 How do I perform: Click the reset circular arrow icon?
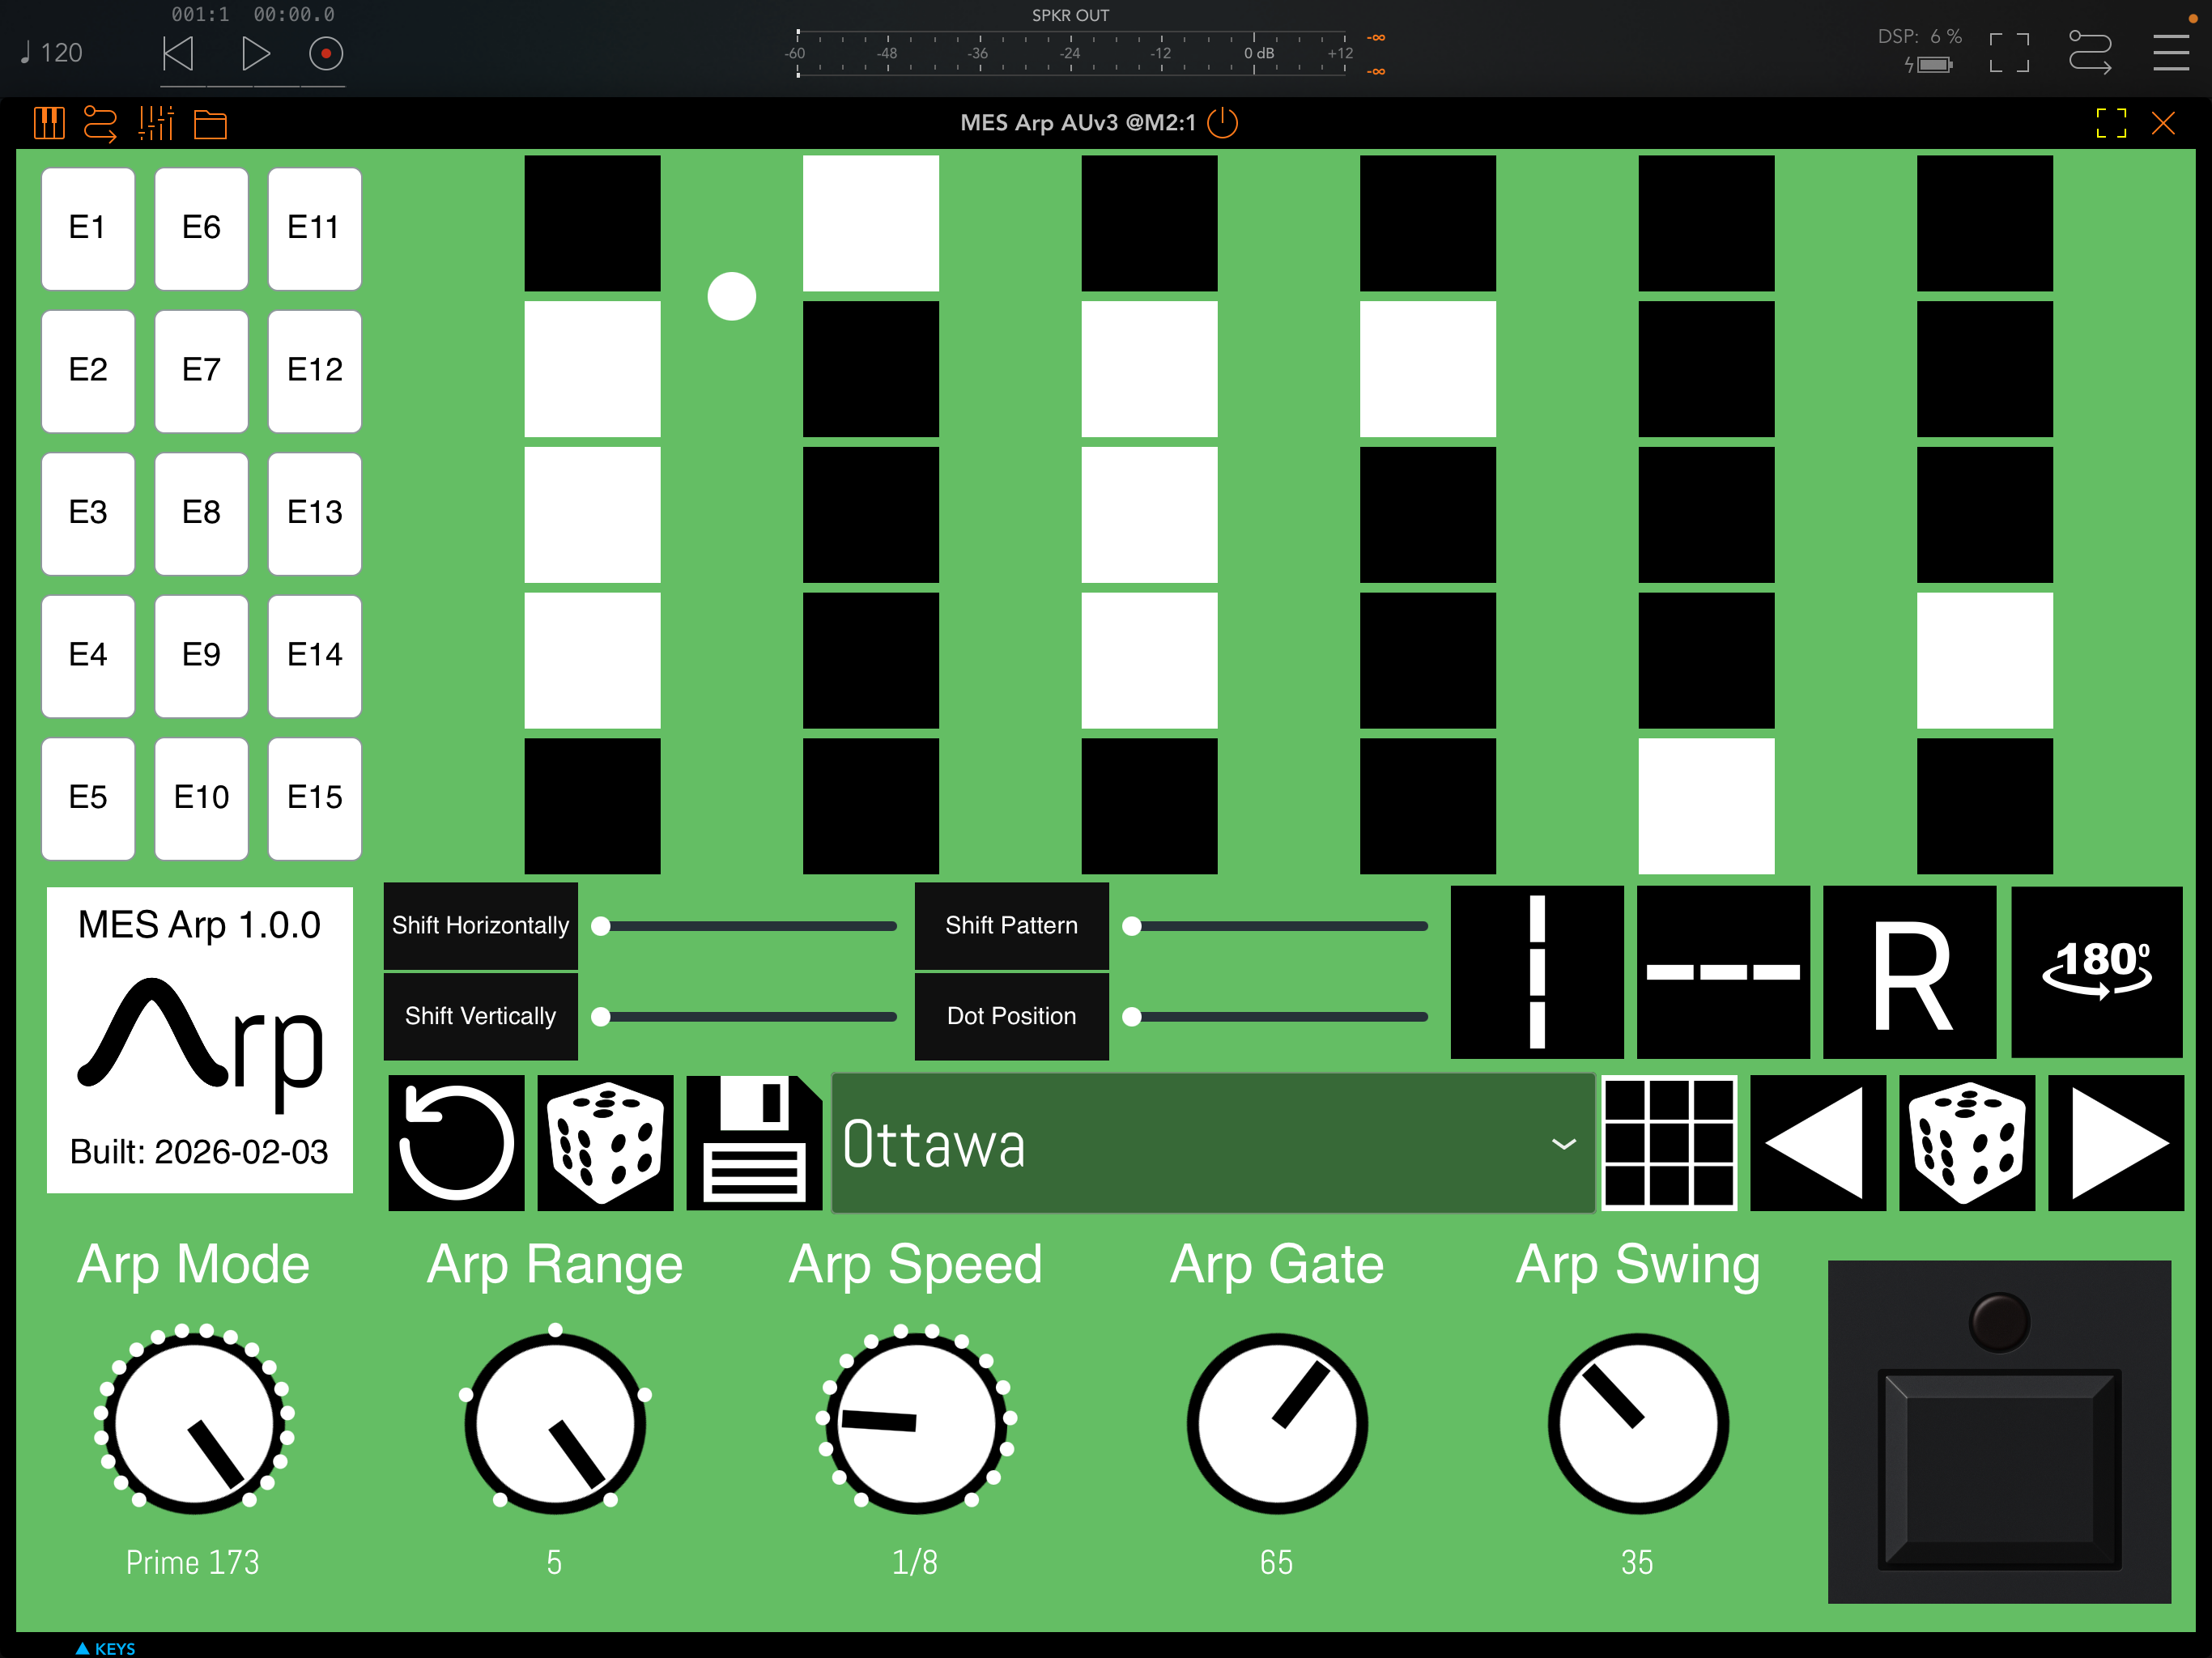457,1143
